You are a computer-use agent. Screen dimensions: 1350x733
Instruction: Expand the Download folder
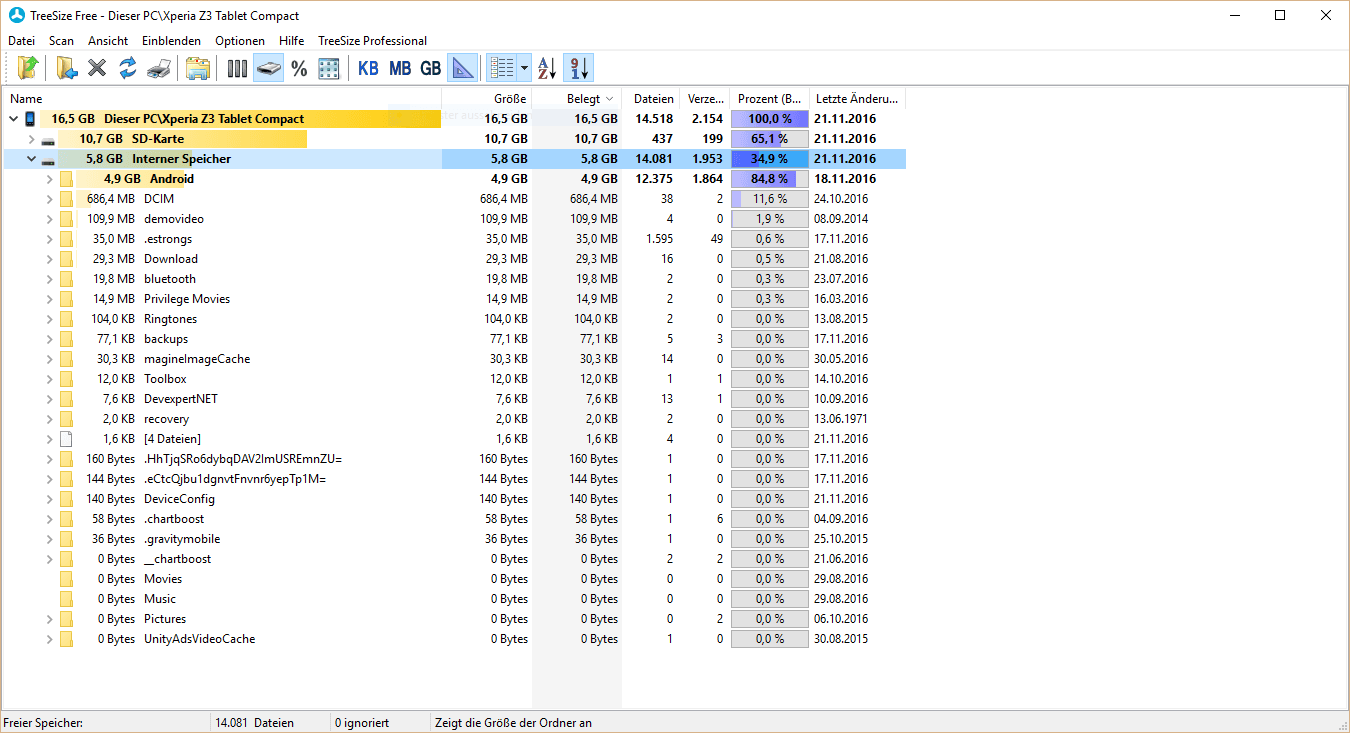(50, 259)
